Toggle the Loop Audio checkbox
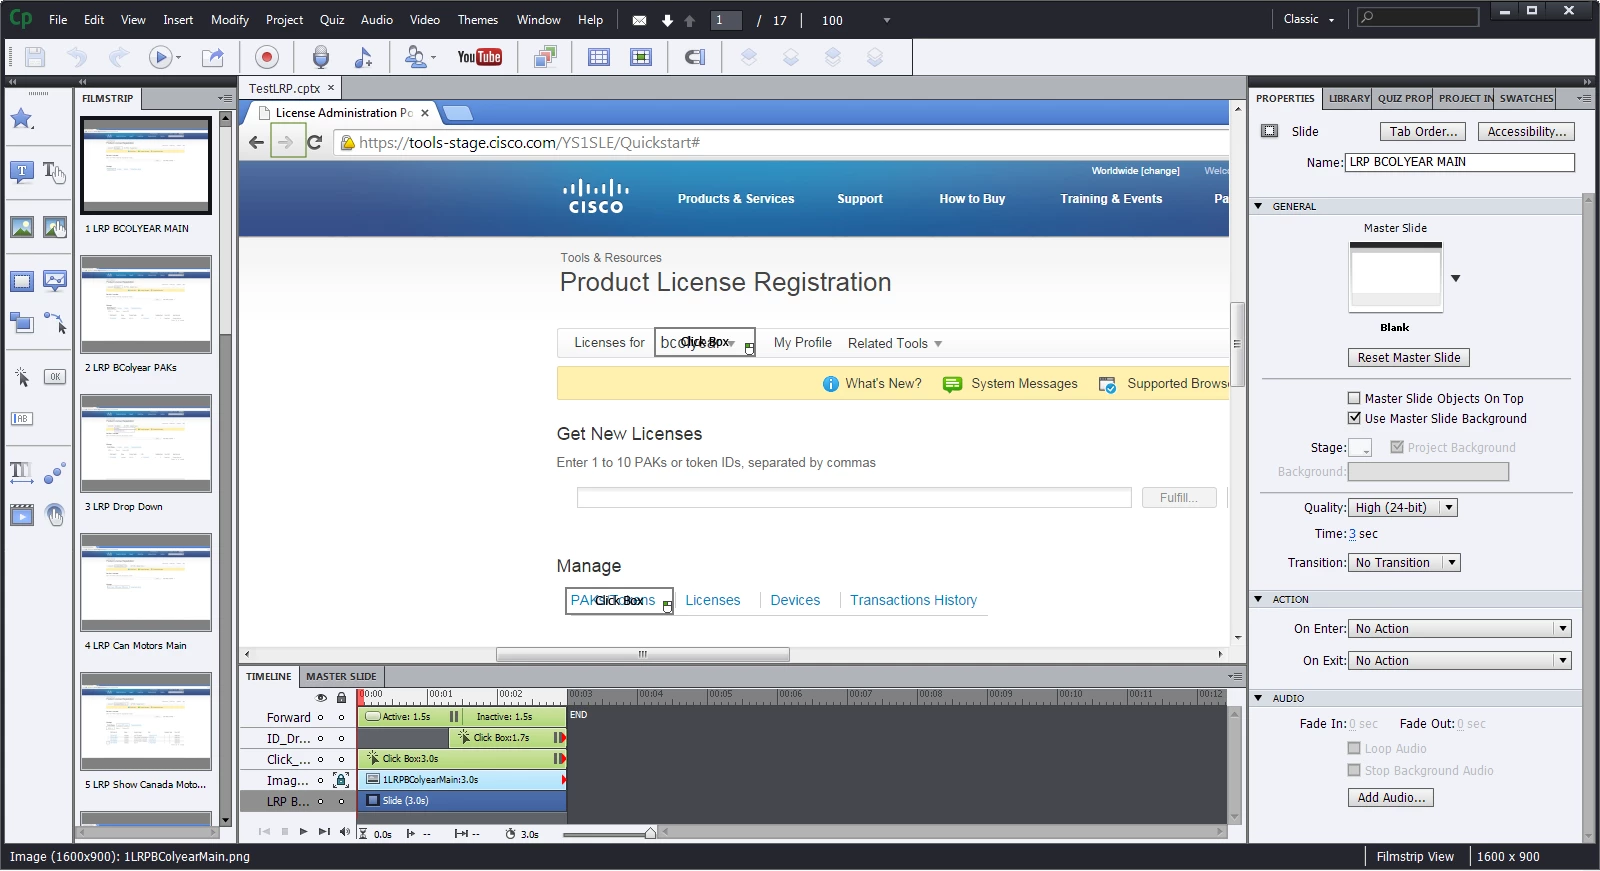The width and height of the screenshot is (1600, 871). coord(1354,748)
